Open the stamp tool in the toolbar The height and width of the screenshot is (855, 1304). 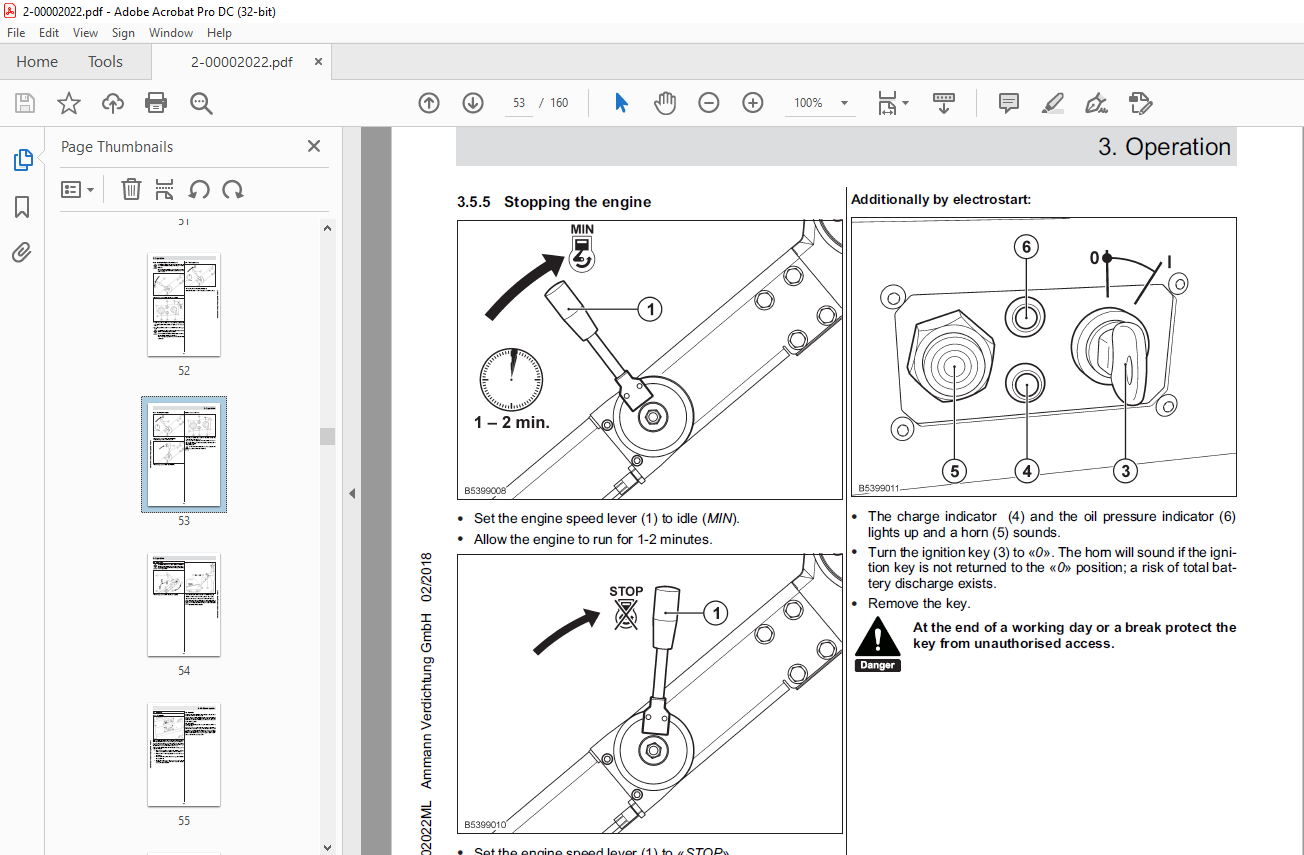1141,103
